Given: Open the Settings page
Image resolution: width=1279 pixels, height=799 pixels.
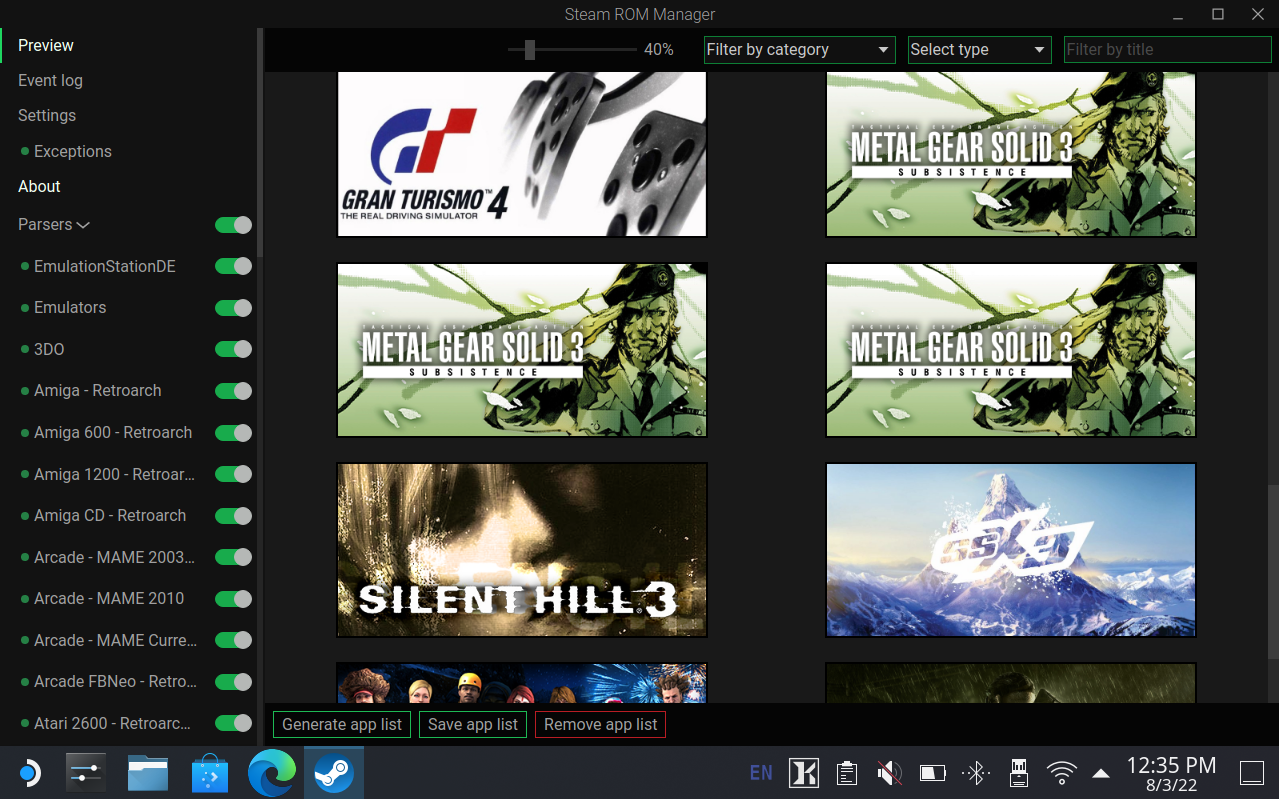Looking at the screenshot, I should pyautogui.click(x=47, y=115).
